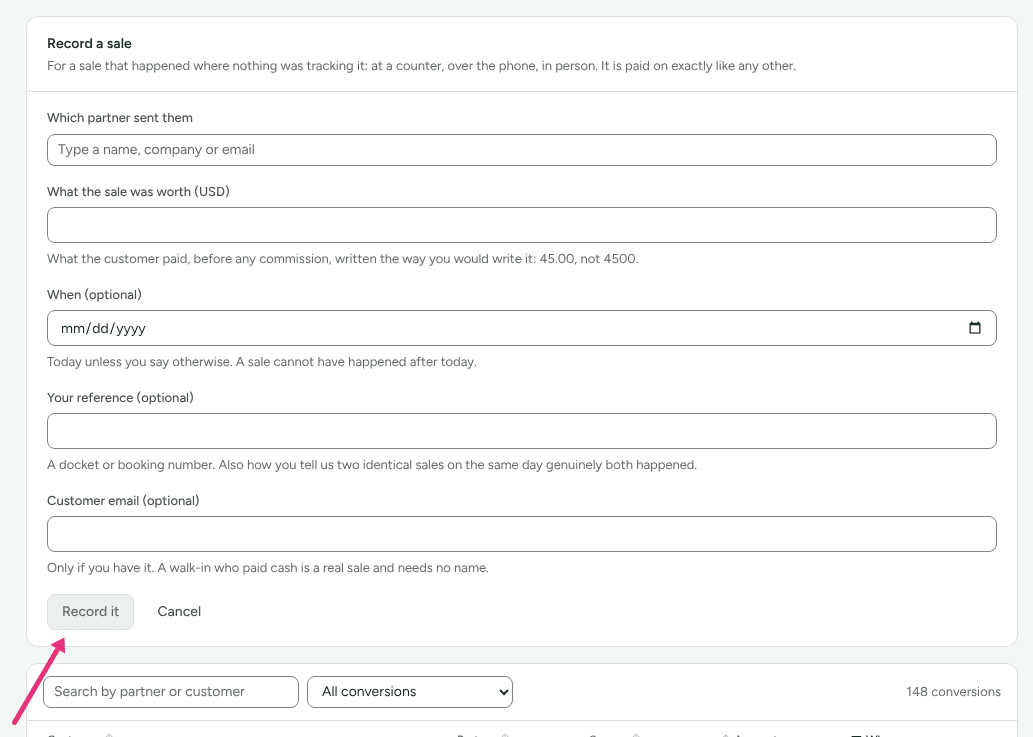Viewport: 1033px width, 737px height.
Task: Click the 'Search by partner or customer' box
Action: coord(171,692)
